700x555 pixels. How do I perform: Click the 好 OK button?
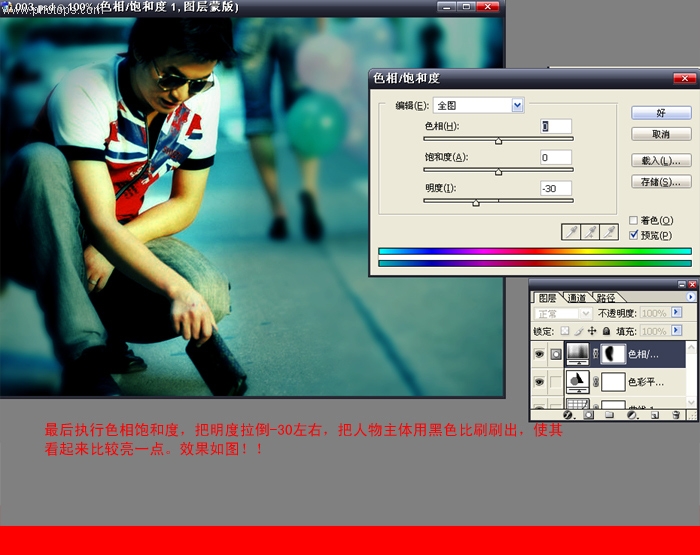pyautogui.click(x=661, y=113)
